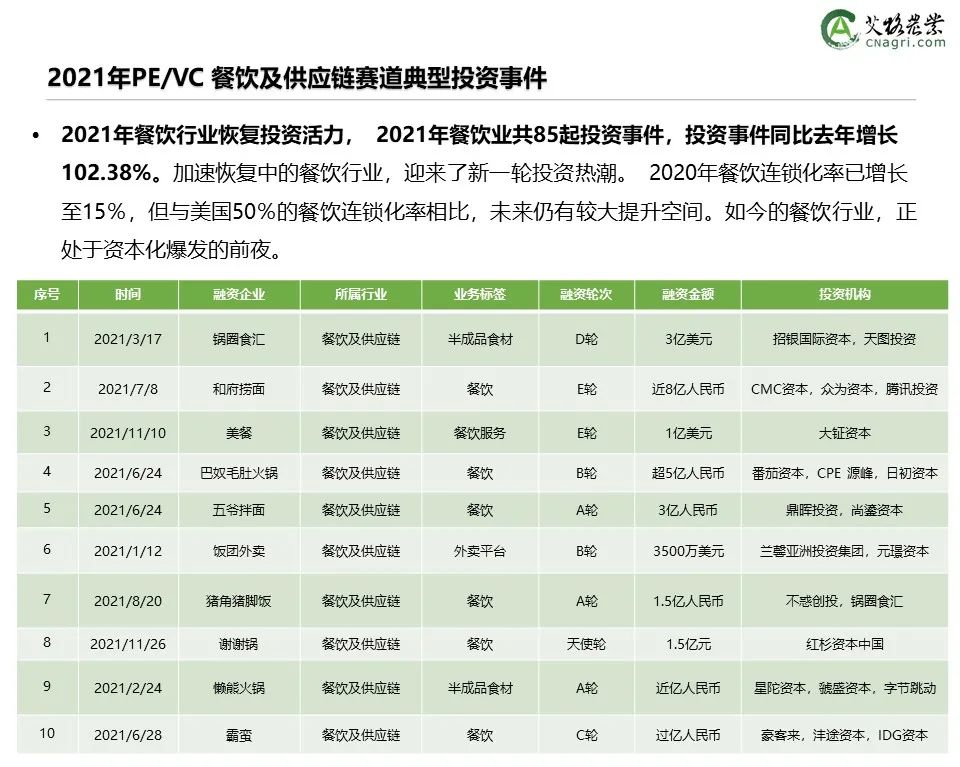Click the 3亿美元 amount cell

(688, 339)
